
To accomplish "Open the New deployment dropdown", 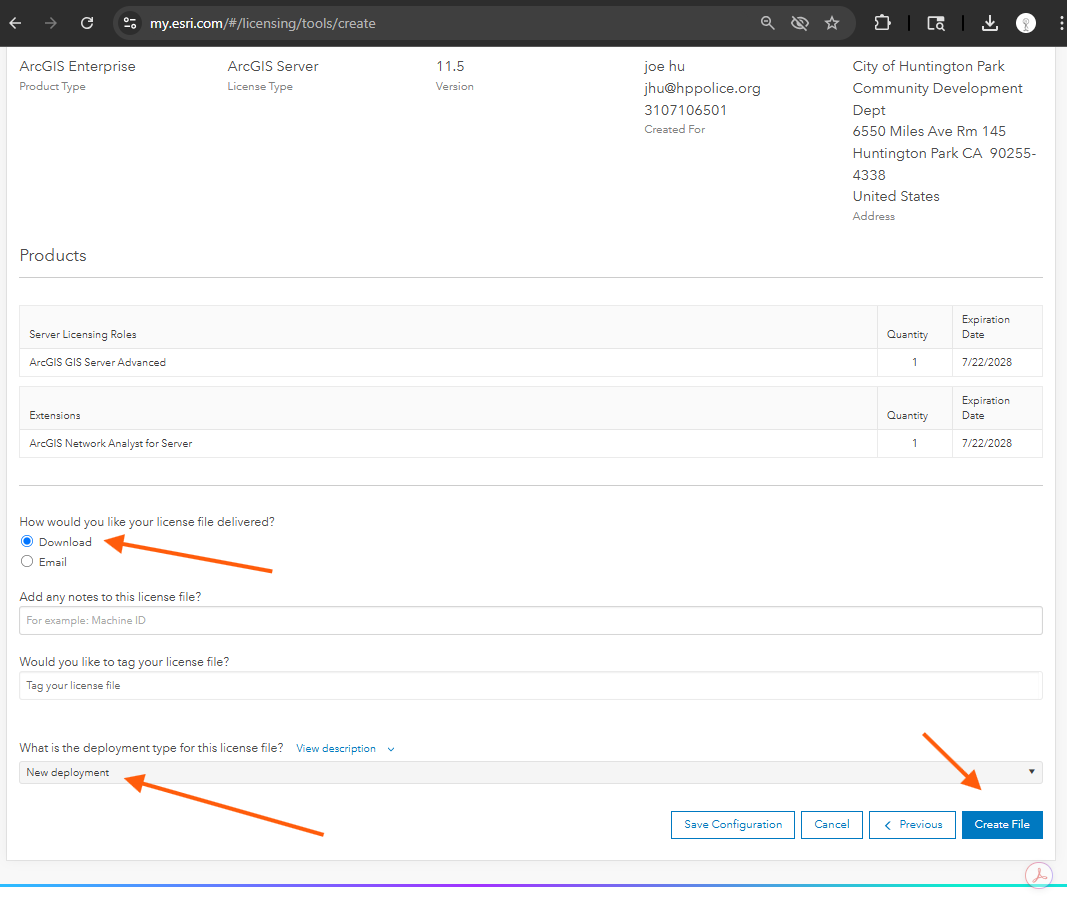I will (530, 772).
